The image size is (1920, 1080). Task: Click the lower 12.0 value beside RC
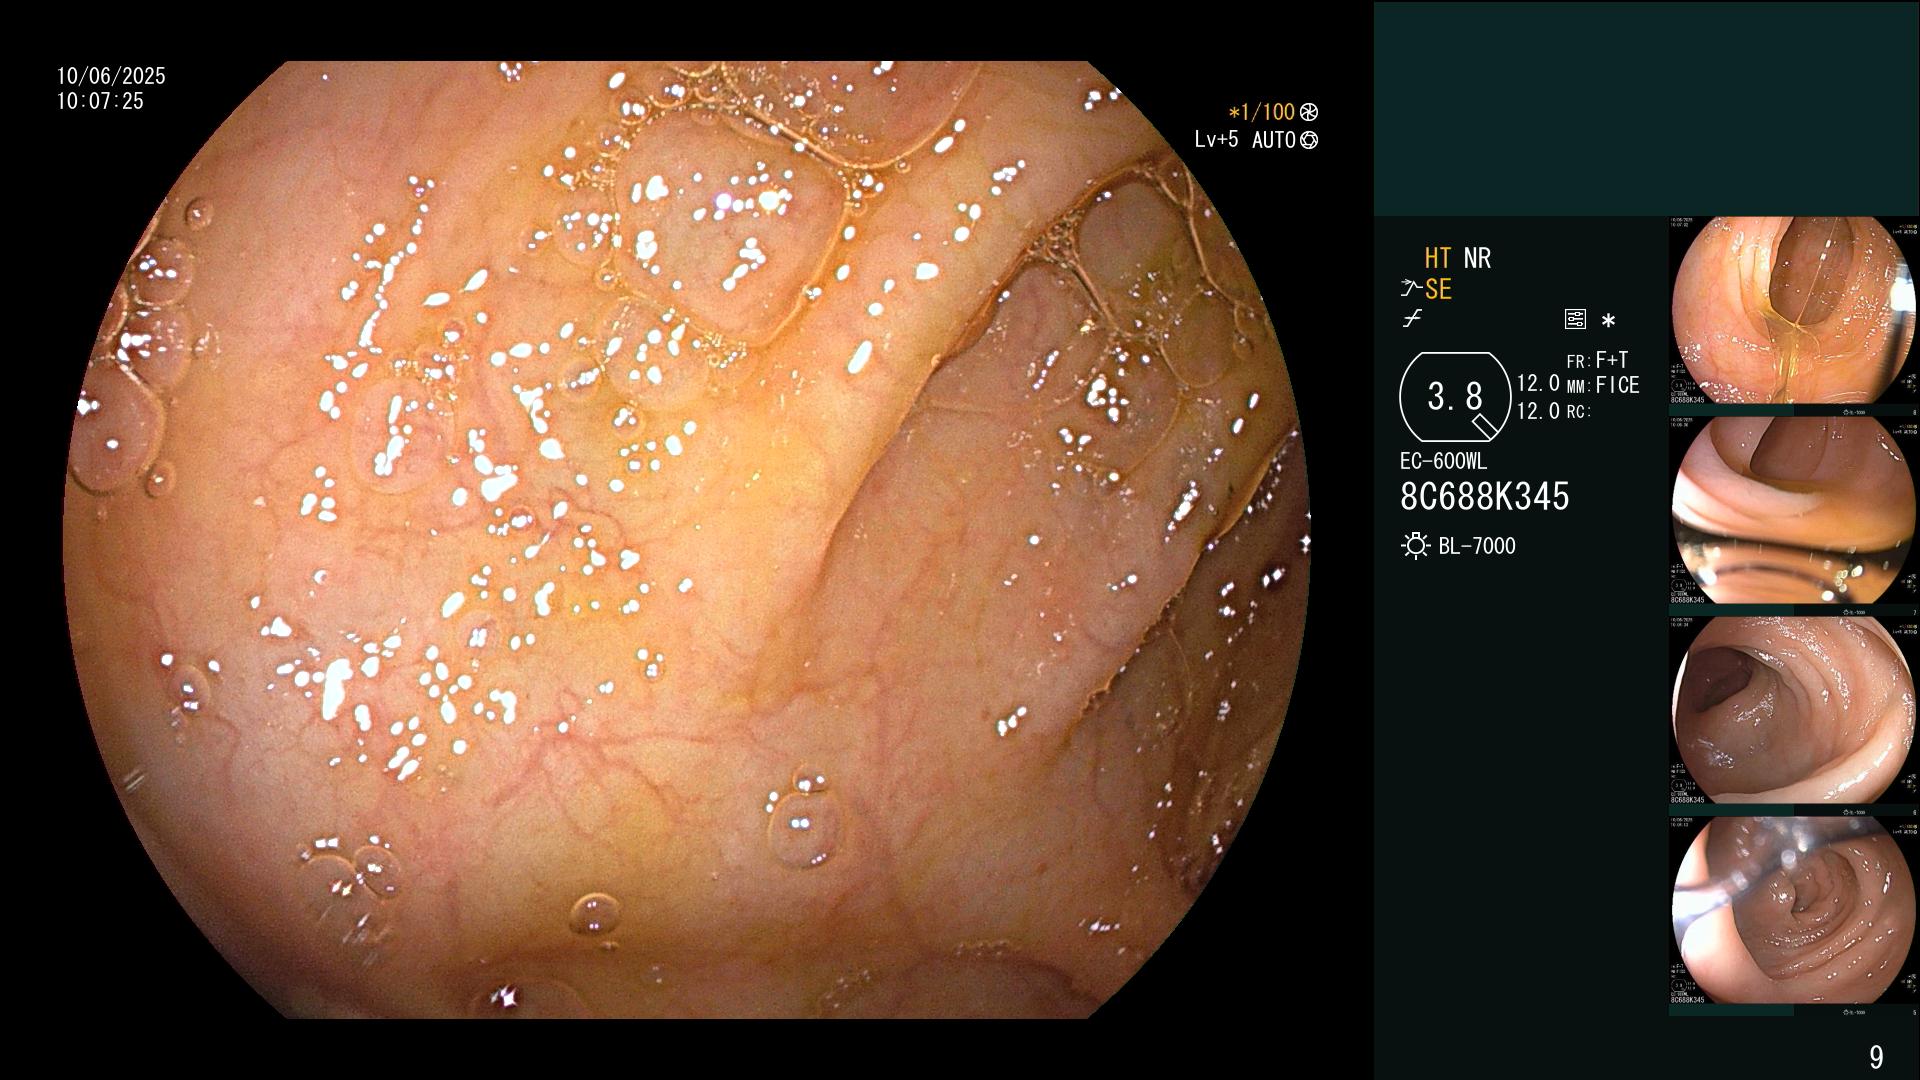point(1538,411)
